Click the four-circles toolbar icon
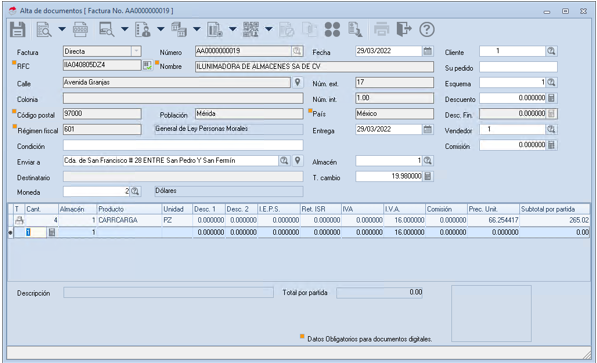 click(x=332, y=29)
